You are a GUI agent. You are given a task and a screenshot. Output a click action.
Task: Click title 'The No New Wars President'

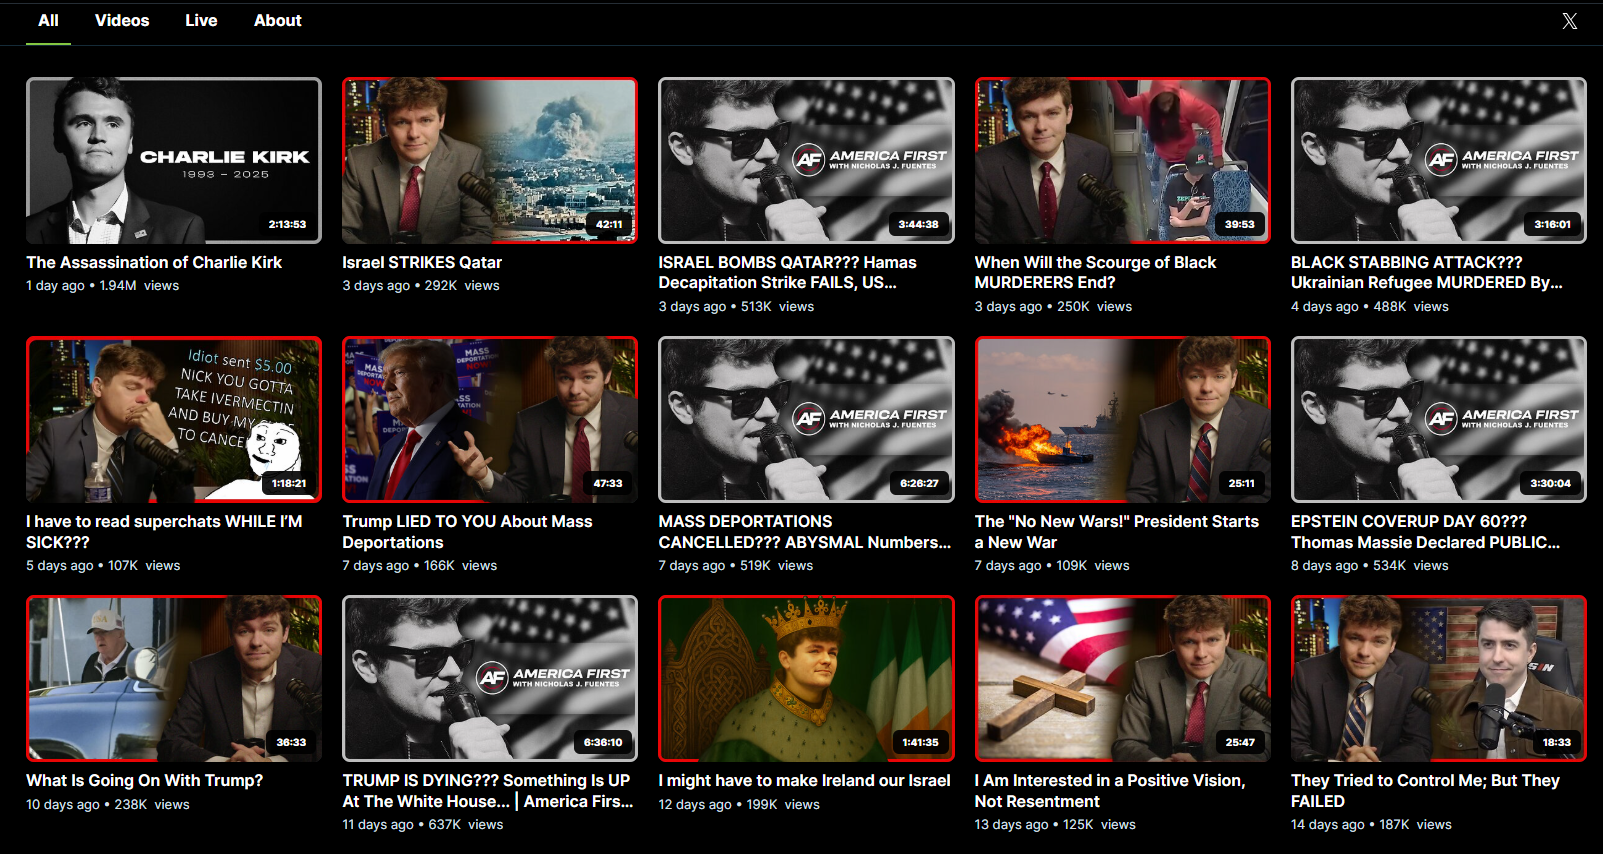coord(1117,531)
